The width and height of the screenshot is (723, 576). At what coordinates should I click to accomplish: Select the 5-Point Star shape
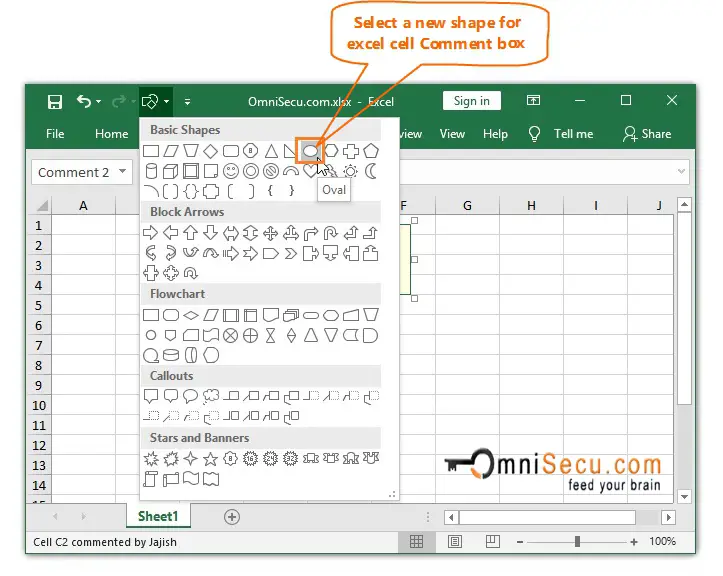[211, 458]
